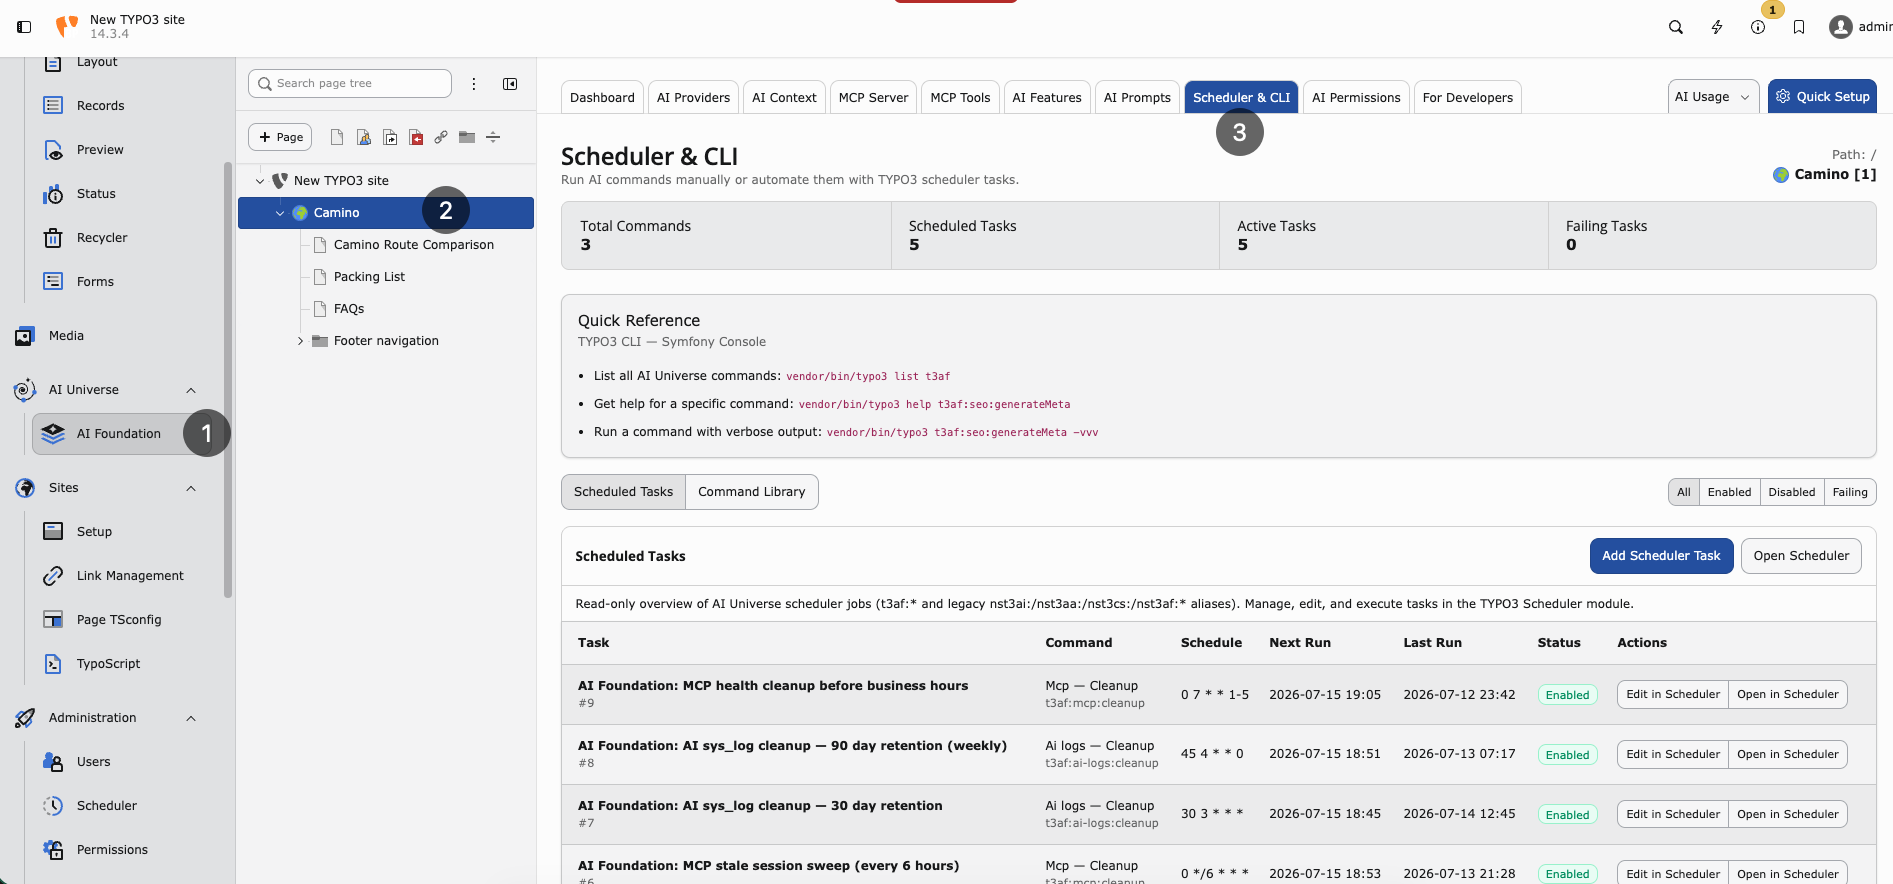1893x884 pixels.
Task: Open the flush caches lightning icon
Action: [1717, 27]
